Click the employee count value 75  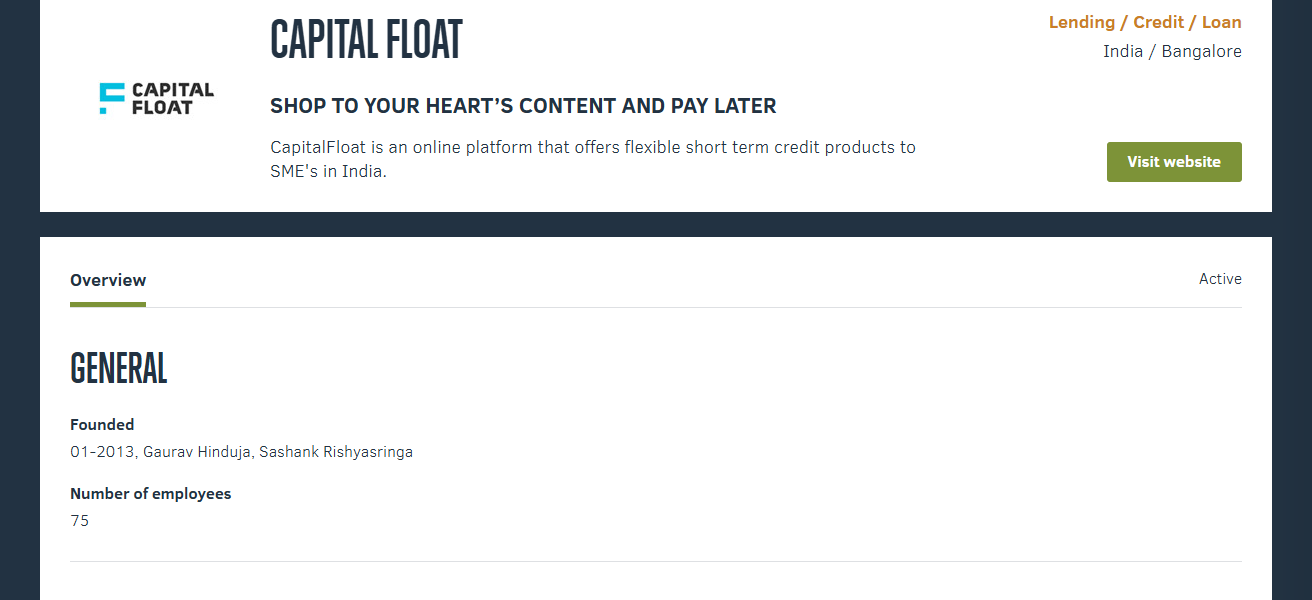[79, 520]
